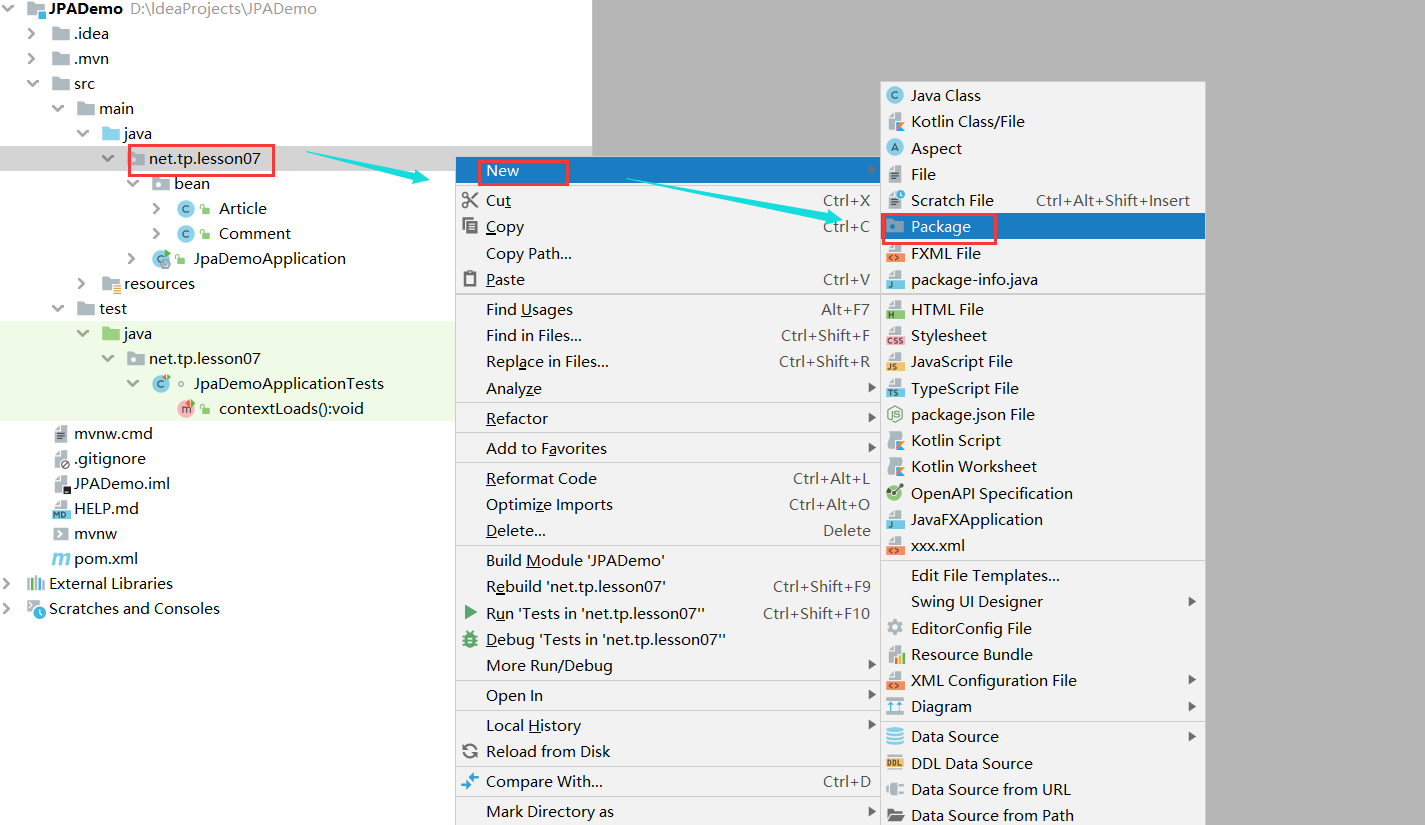Expand the .mvn folder
The image size is (1425, 825).
tap(33, 59)
